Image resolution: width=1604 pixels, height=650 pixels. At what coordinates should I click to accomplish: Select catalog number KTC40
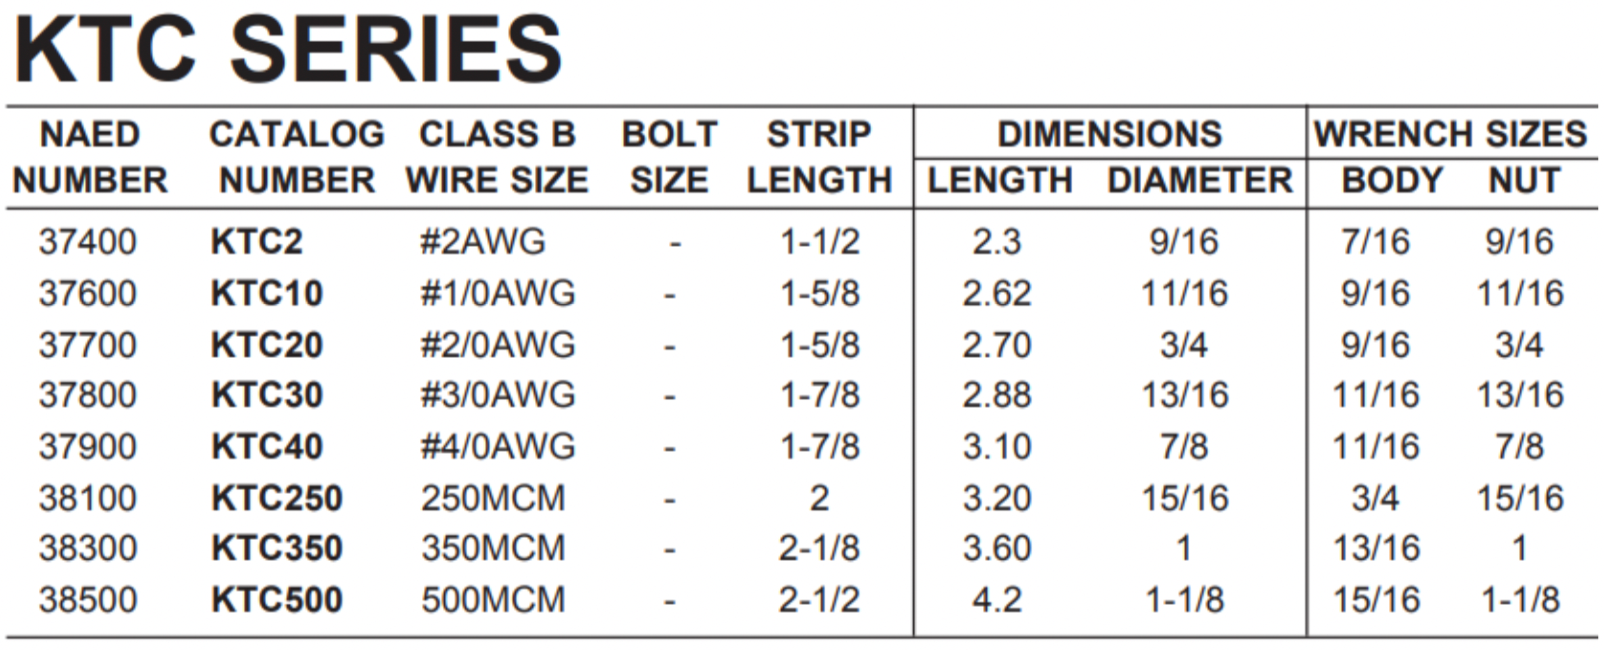[x=266, y=446]
